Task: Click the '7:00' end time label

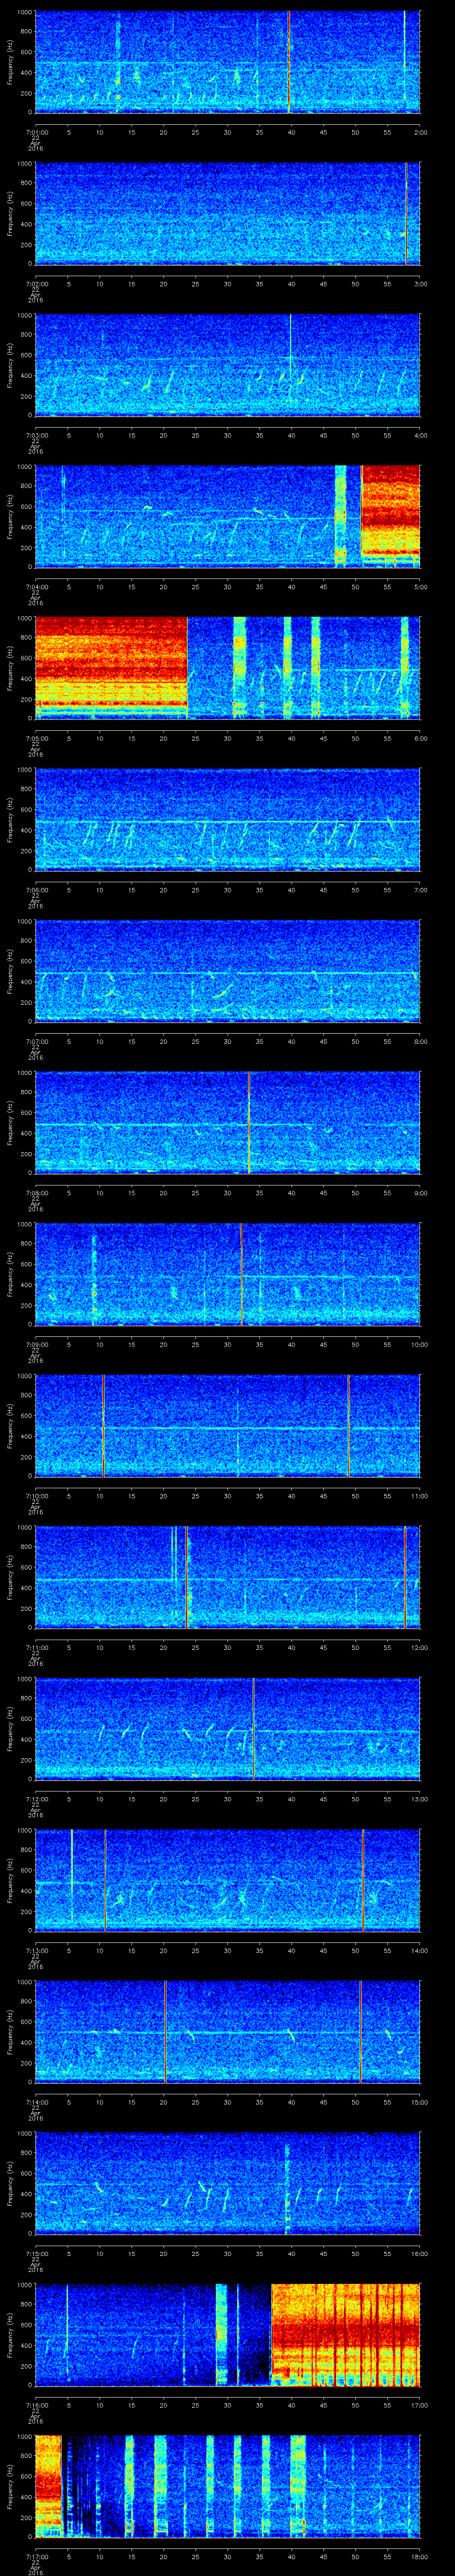Action: pos(420,890)
